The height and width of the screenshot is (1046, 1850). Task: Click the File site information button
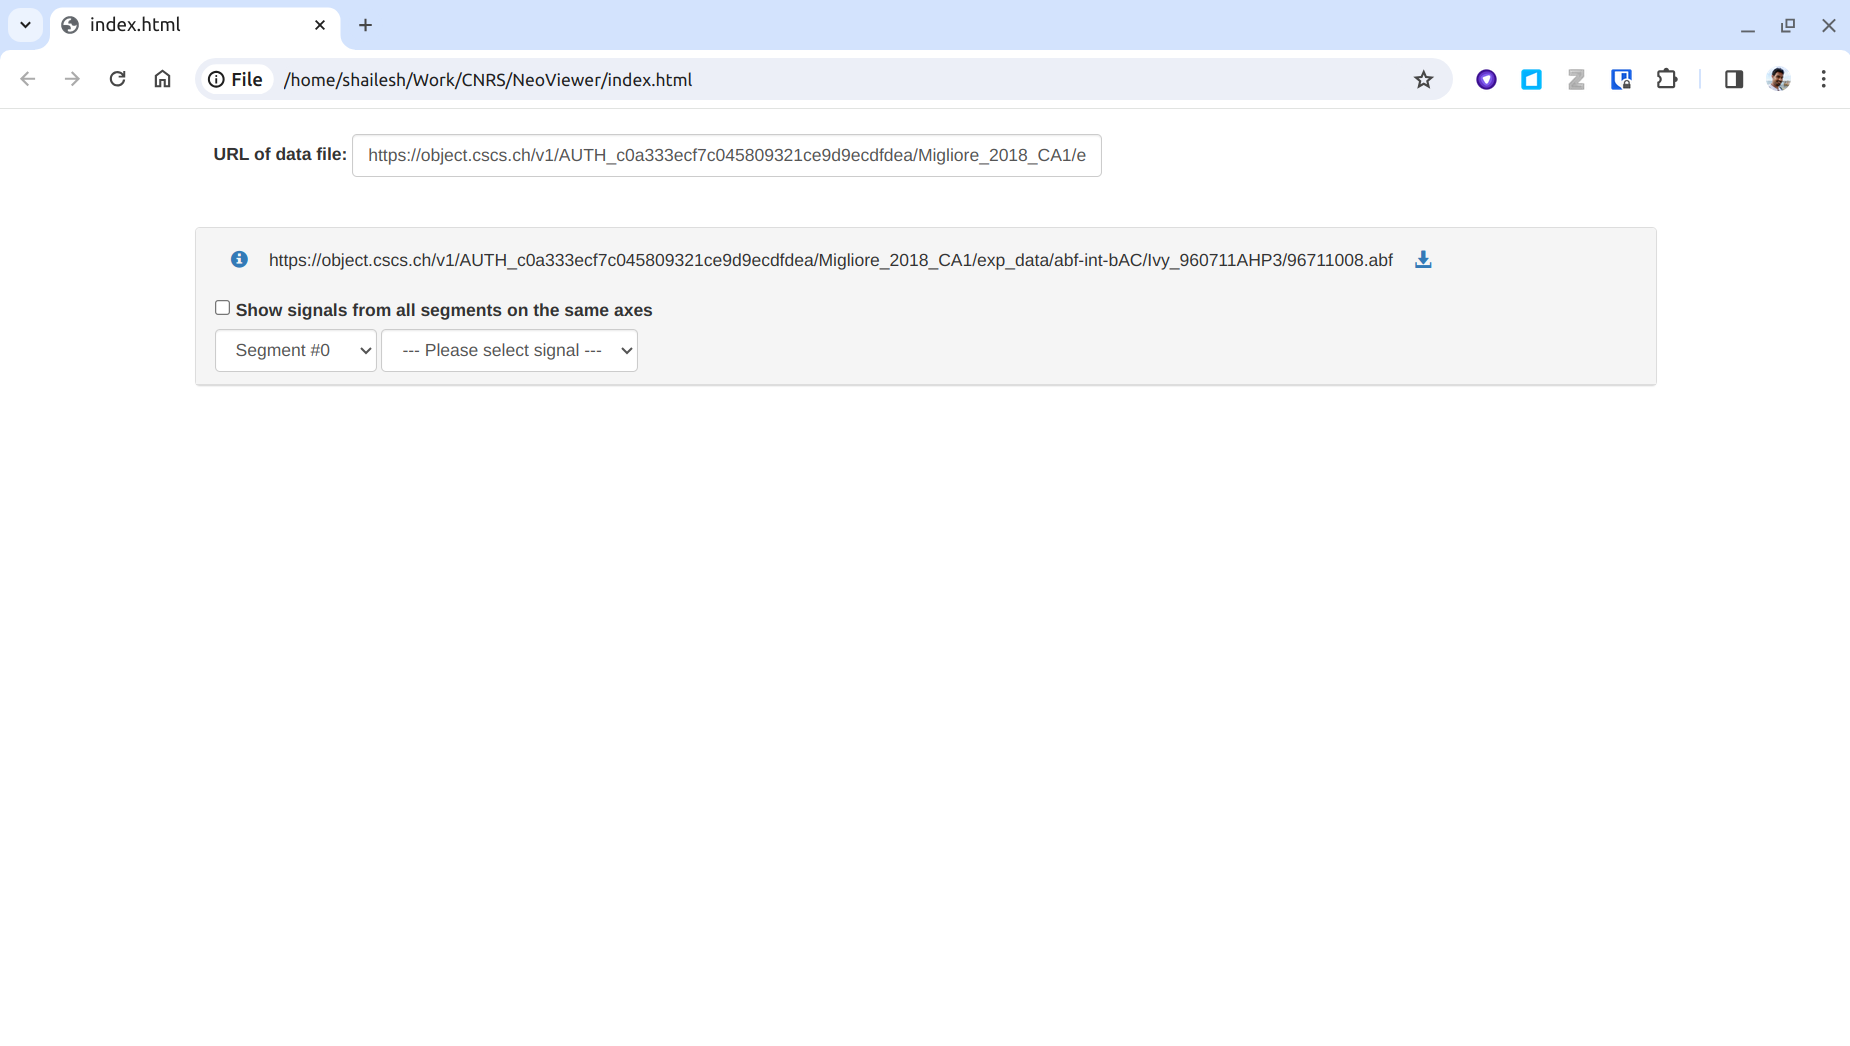click(235, 79)
